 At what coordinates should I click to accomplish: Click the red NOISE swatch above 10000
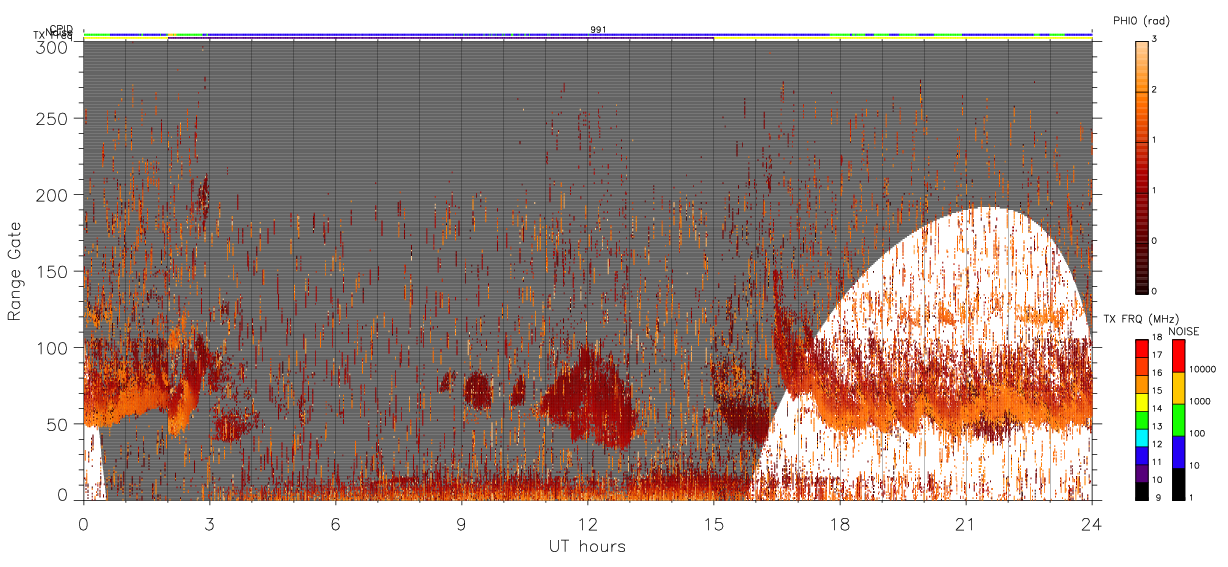point(1179,356)
